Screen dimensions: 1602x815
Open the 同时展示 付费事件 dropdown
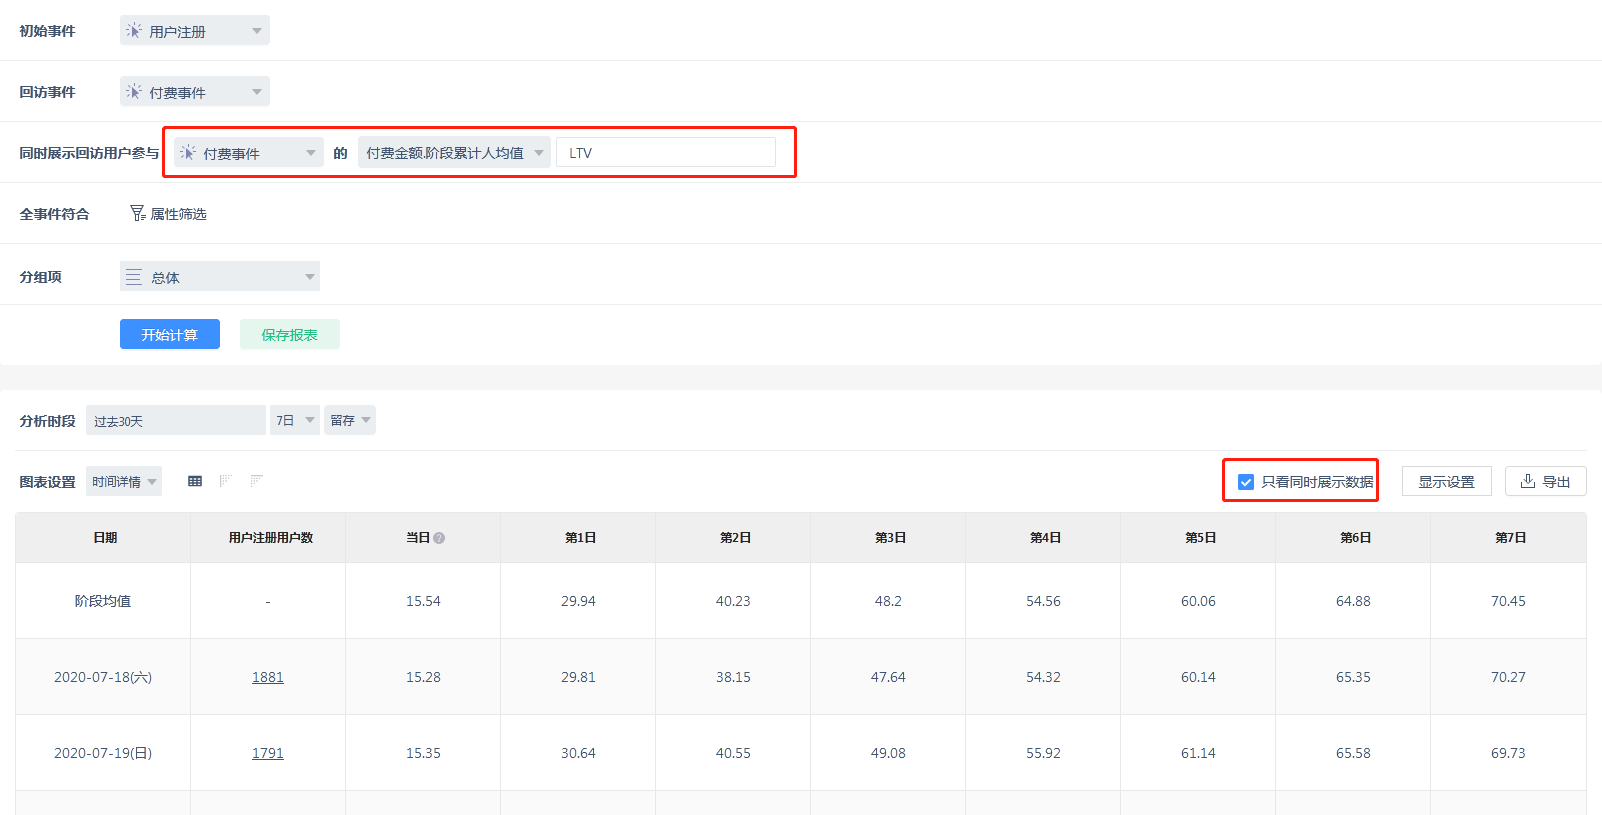(x=249, y=152)
